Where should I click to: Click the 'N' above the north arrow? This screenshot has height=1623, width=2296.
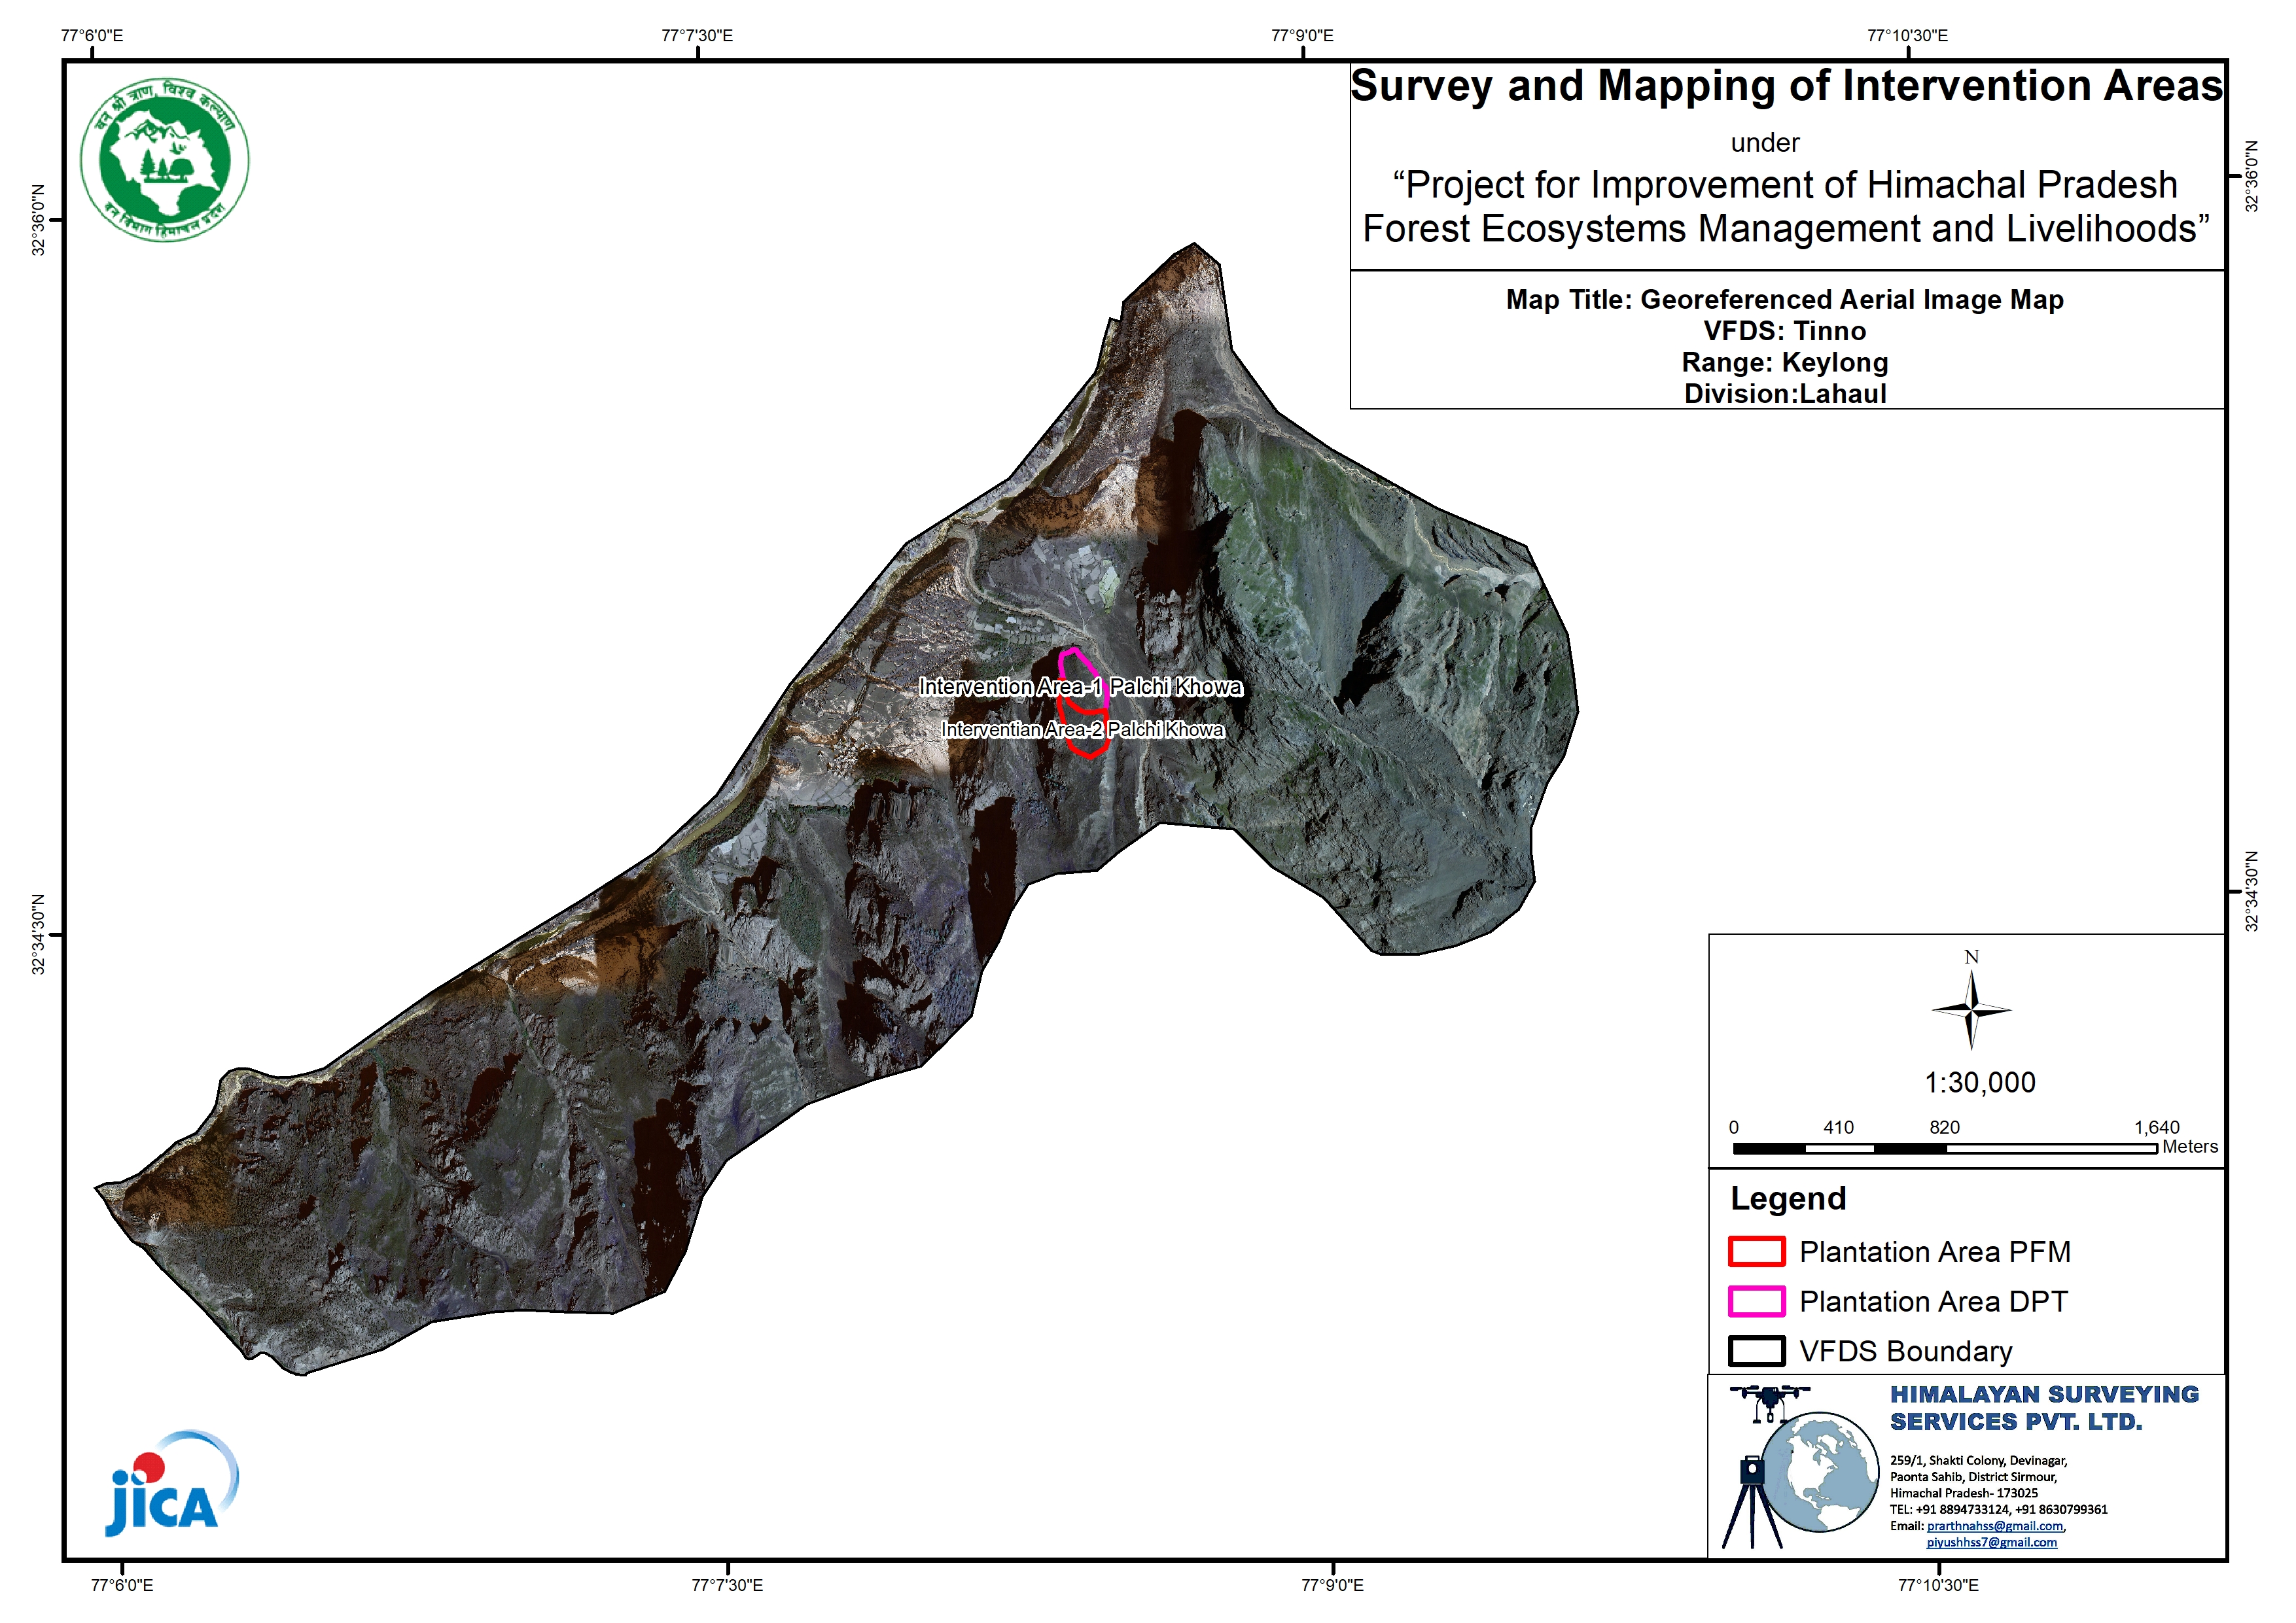coord(1971,957)
